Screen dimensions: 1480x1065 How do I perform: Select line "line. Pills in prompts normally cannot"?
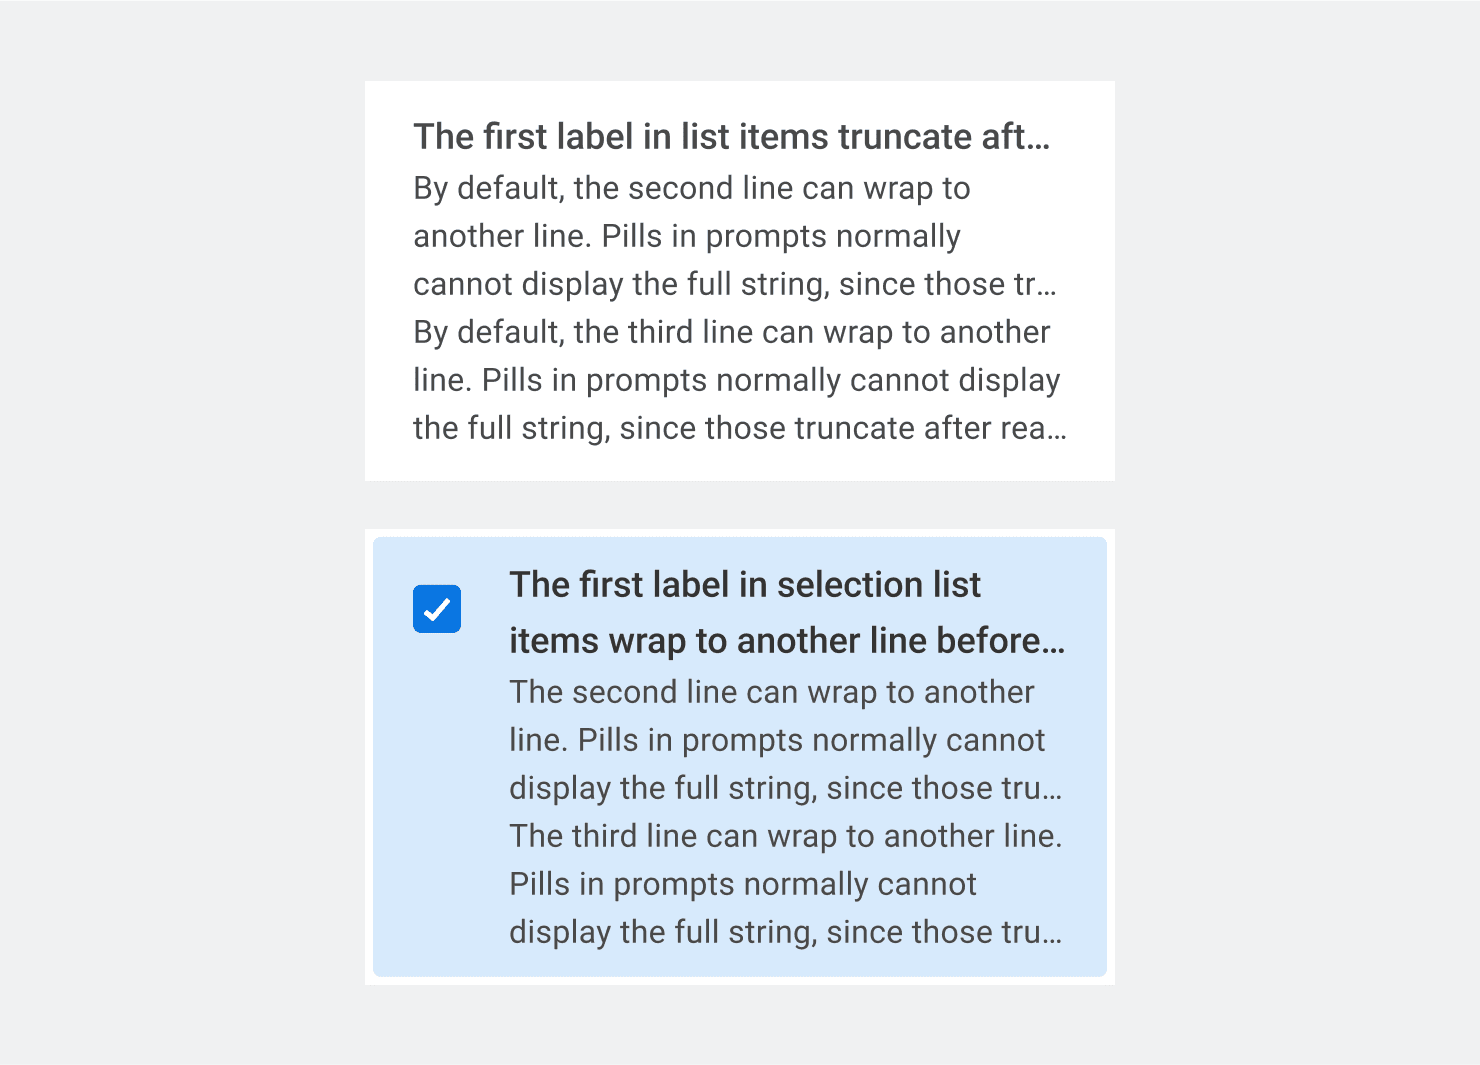pos(776,740)
